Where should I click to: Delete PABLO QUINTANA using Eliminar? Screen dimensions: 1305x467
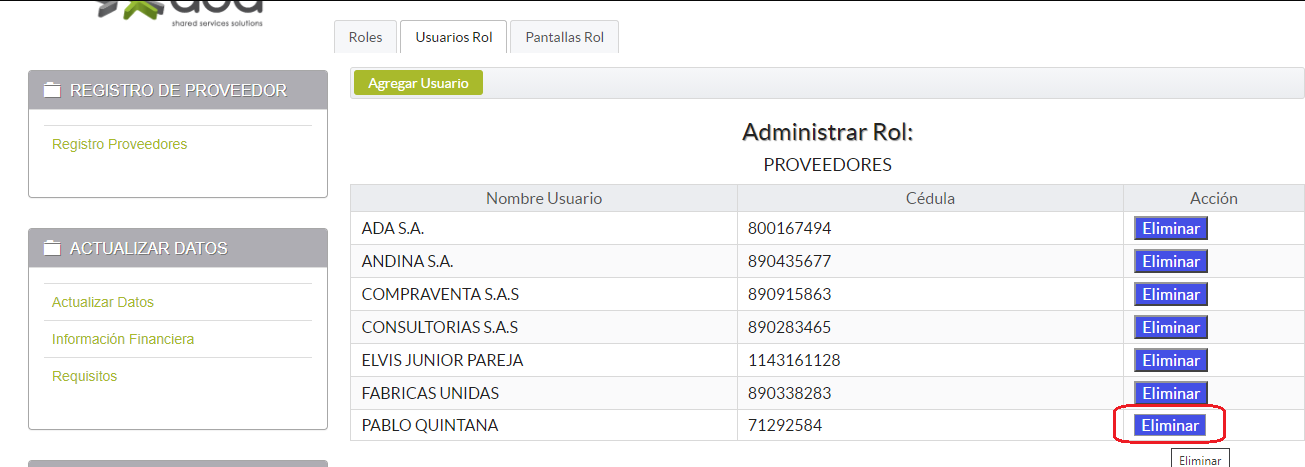pos(1170,426)
